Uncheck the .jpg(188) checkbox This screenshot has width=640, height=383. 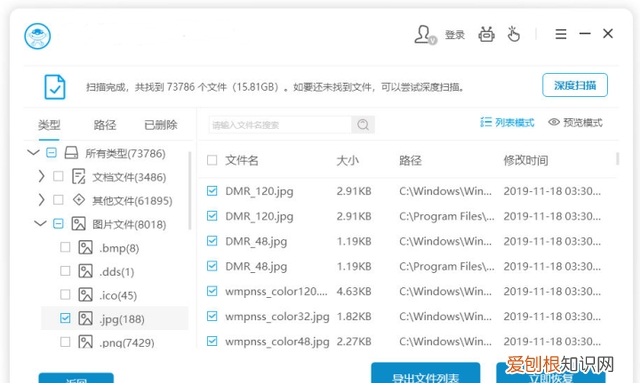point(65,318)
